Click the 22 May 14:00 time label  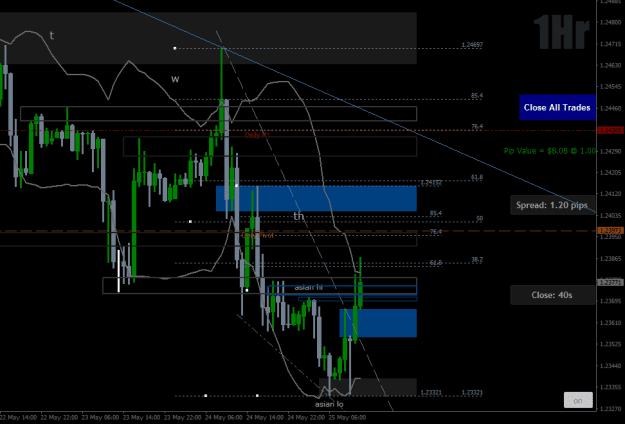(x=19, y=418)
